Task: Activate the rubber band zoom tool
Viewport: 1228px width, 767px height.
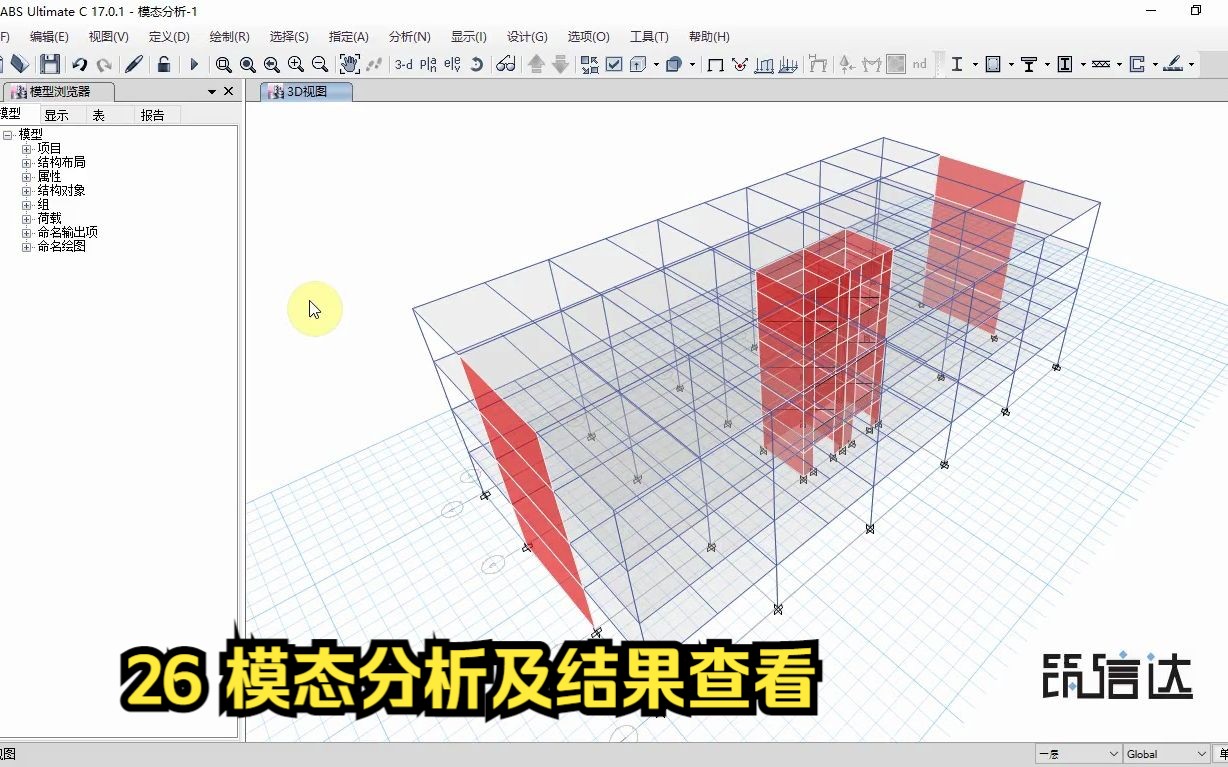Action: click(x=224, y=64)
